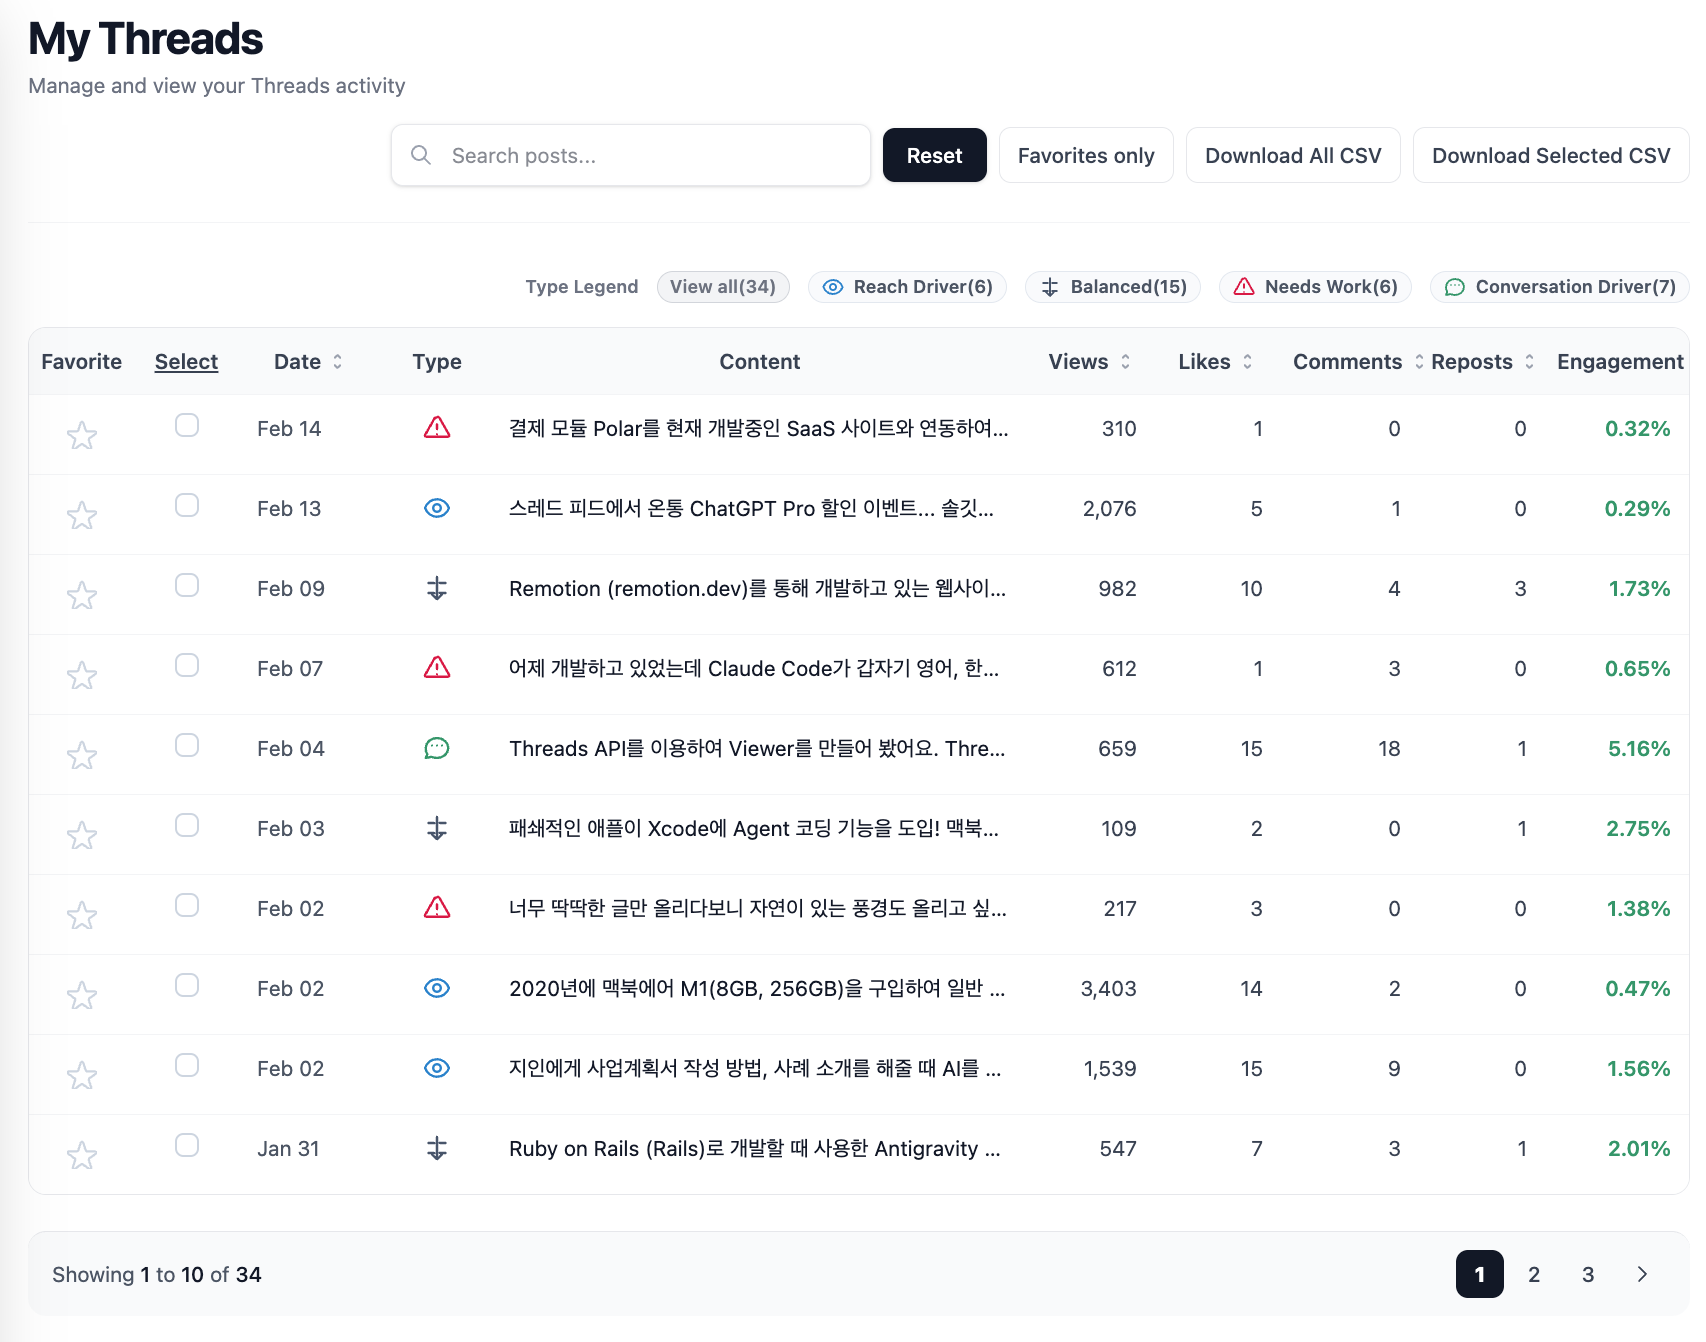The image size is (1706, 1342).
Task: Click the magnifier icon in search box
Action: (421, 155)
